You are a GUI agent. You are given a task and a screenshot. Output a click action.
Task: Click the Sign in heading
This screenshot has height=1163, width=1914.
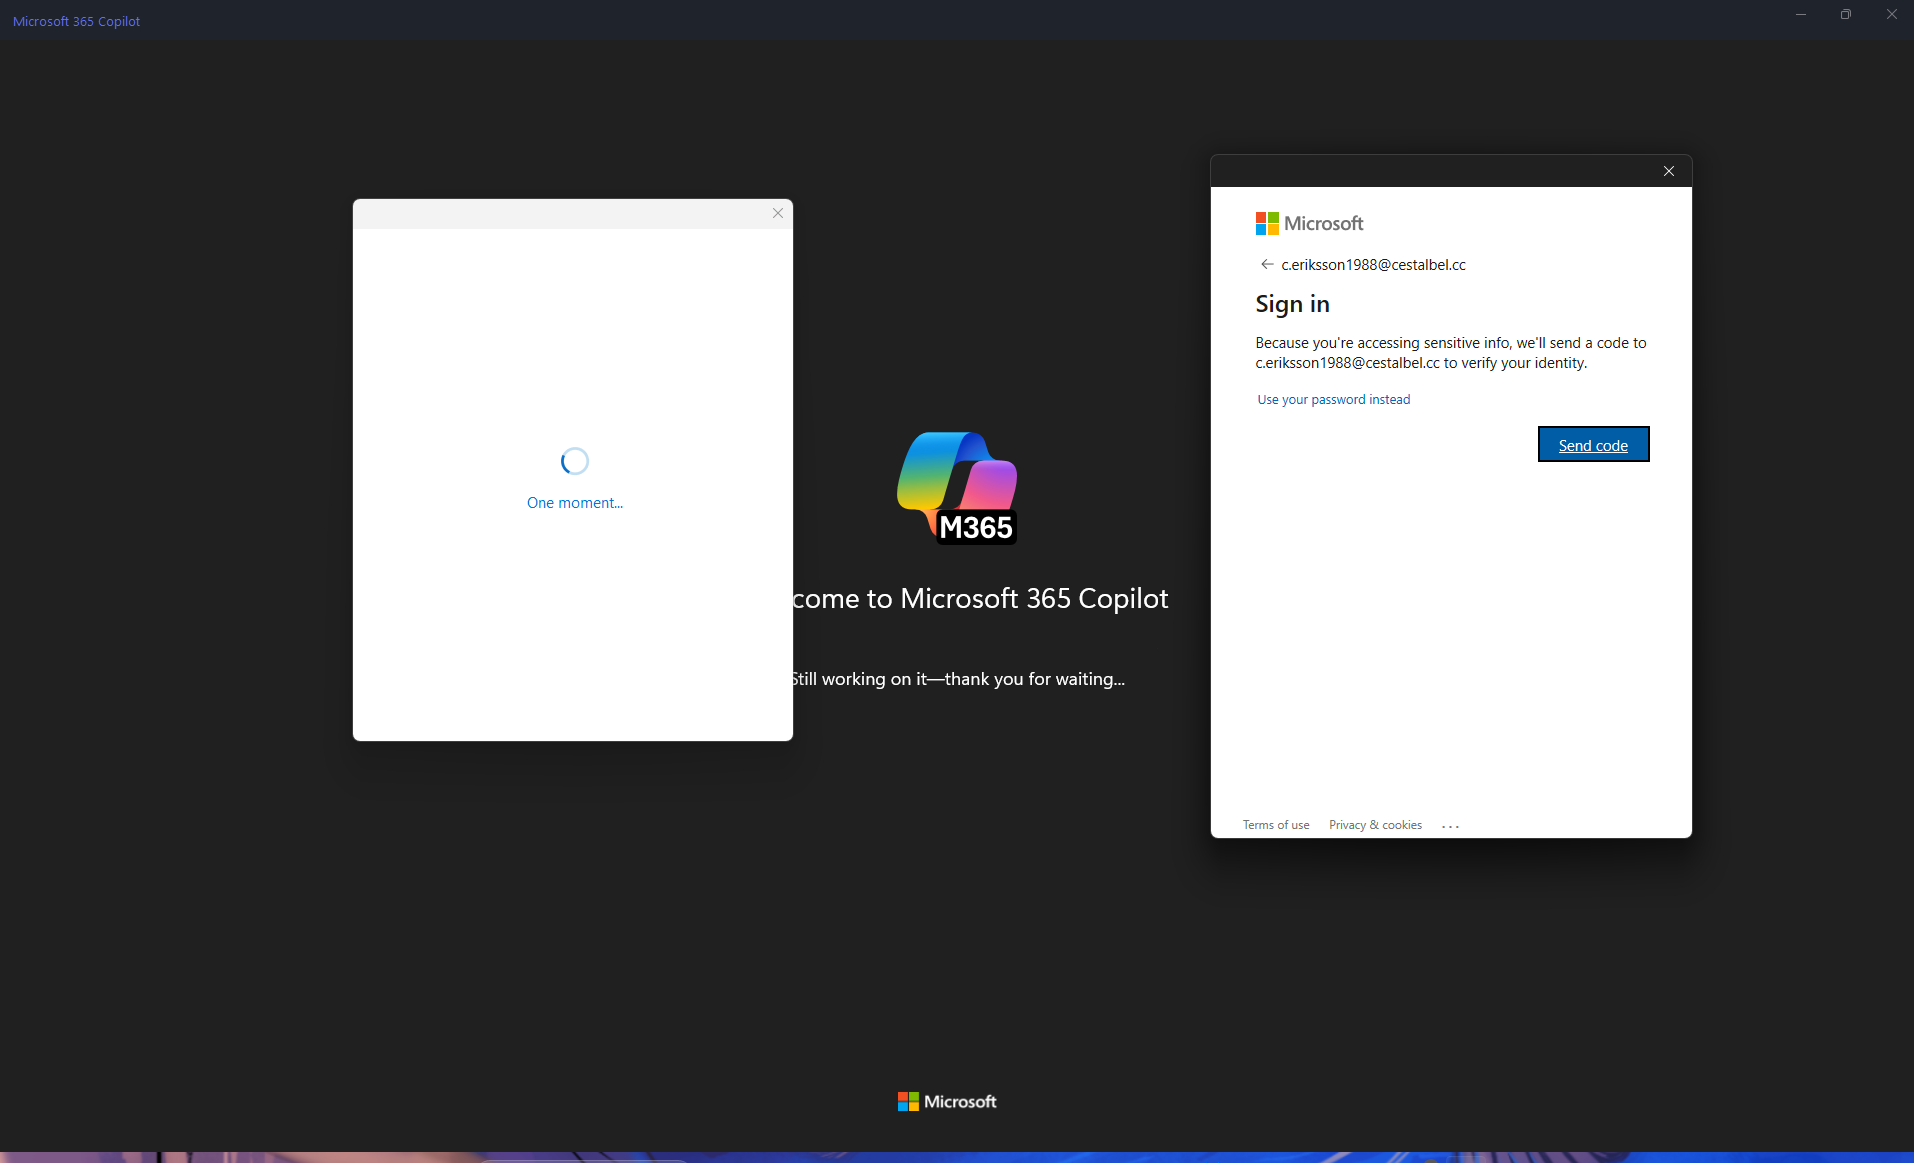(x=1292, y=304)
